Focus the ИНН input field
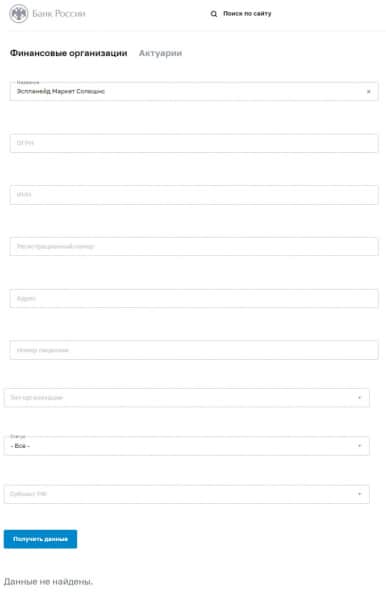 point(194,195)
